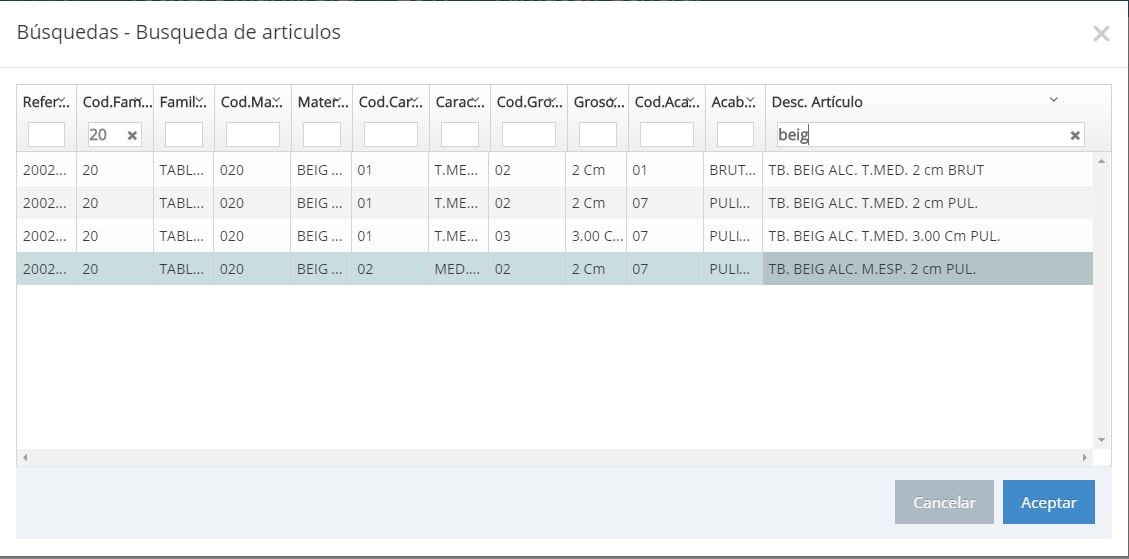
Task: Click the MED.... characteristic cell
Action: (x=459, y=269)
